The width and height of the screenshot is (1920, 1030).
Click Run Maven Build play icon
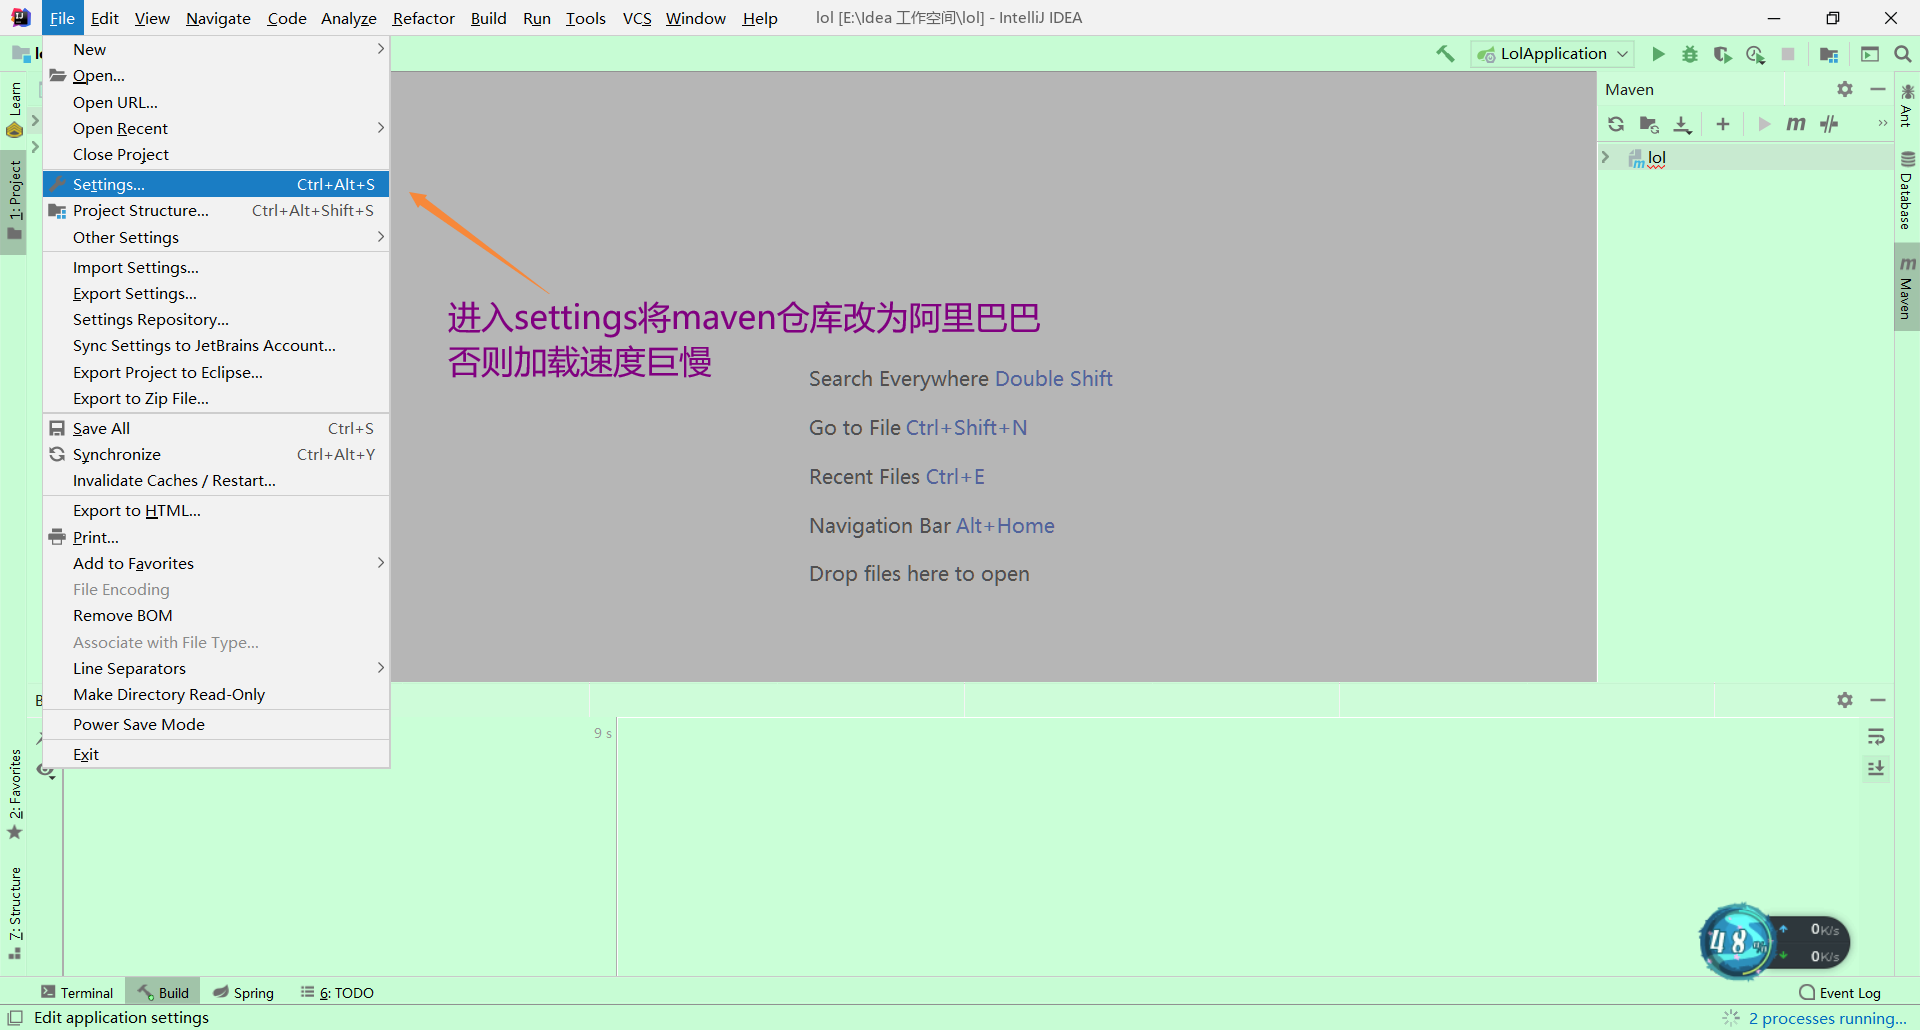1764,124
